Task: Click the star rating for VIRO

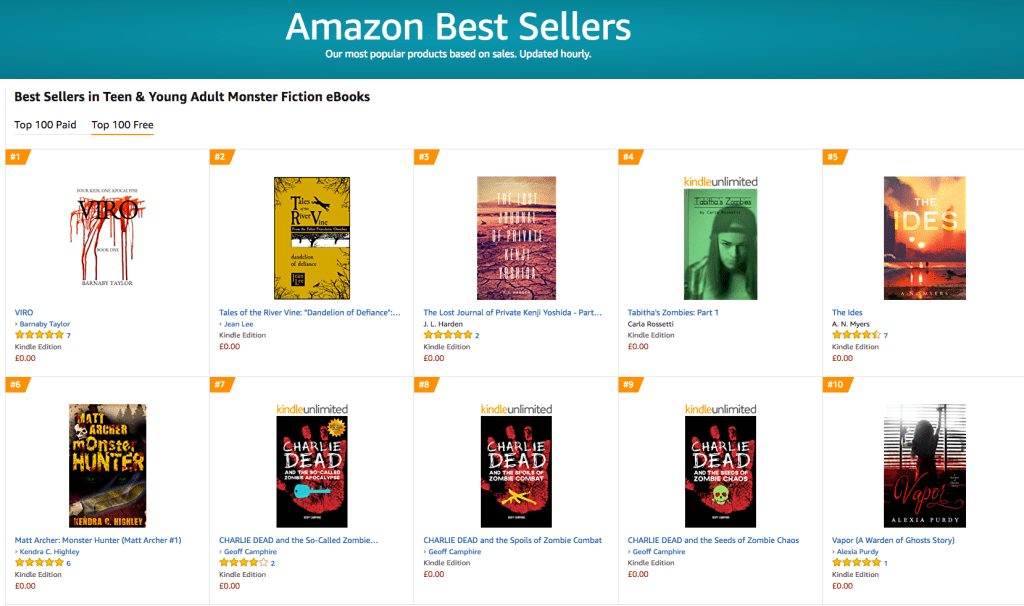Action: [40, 335]
